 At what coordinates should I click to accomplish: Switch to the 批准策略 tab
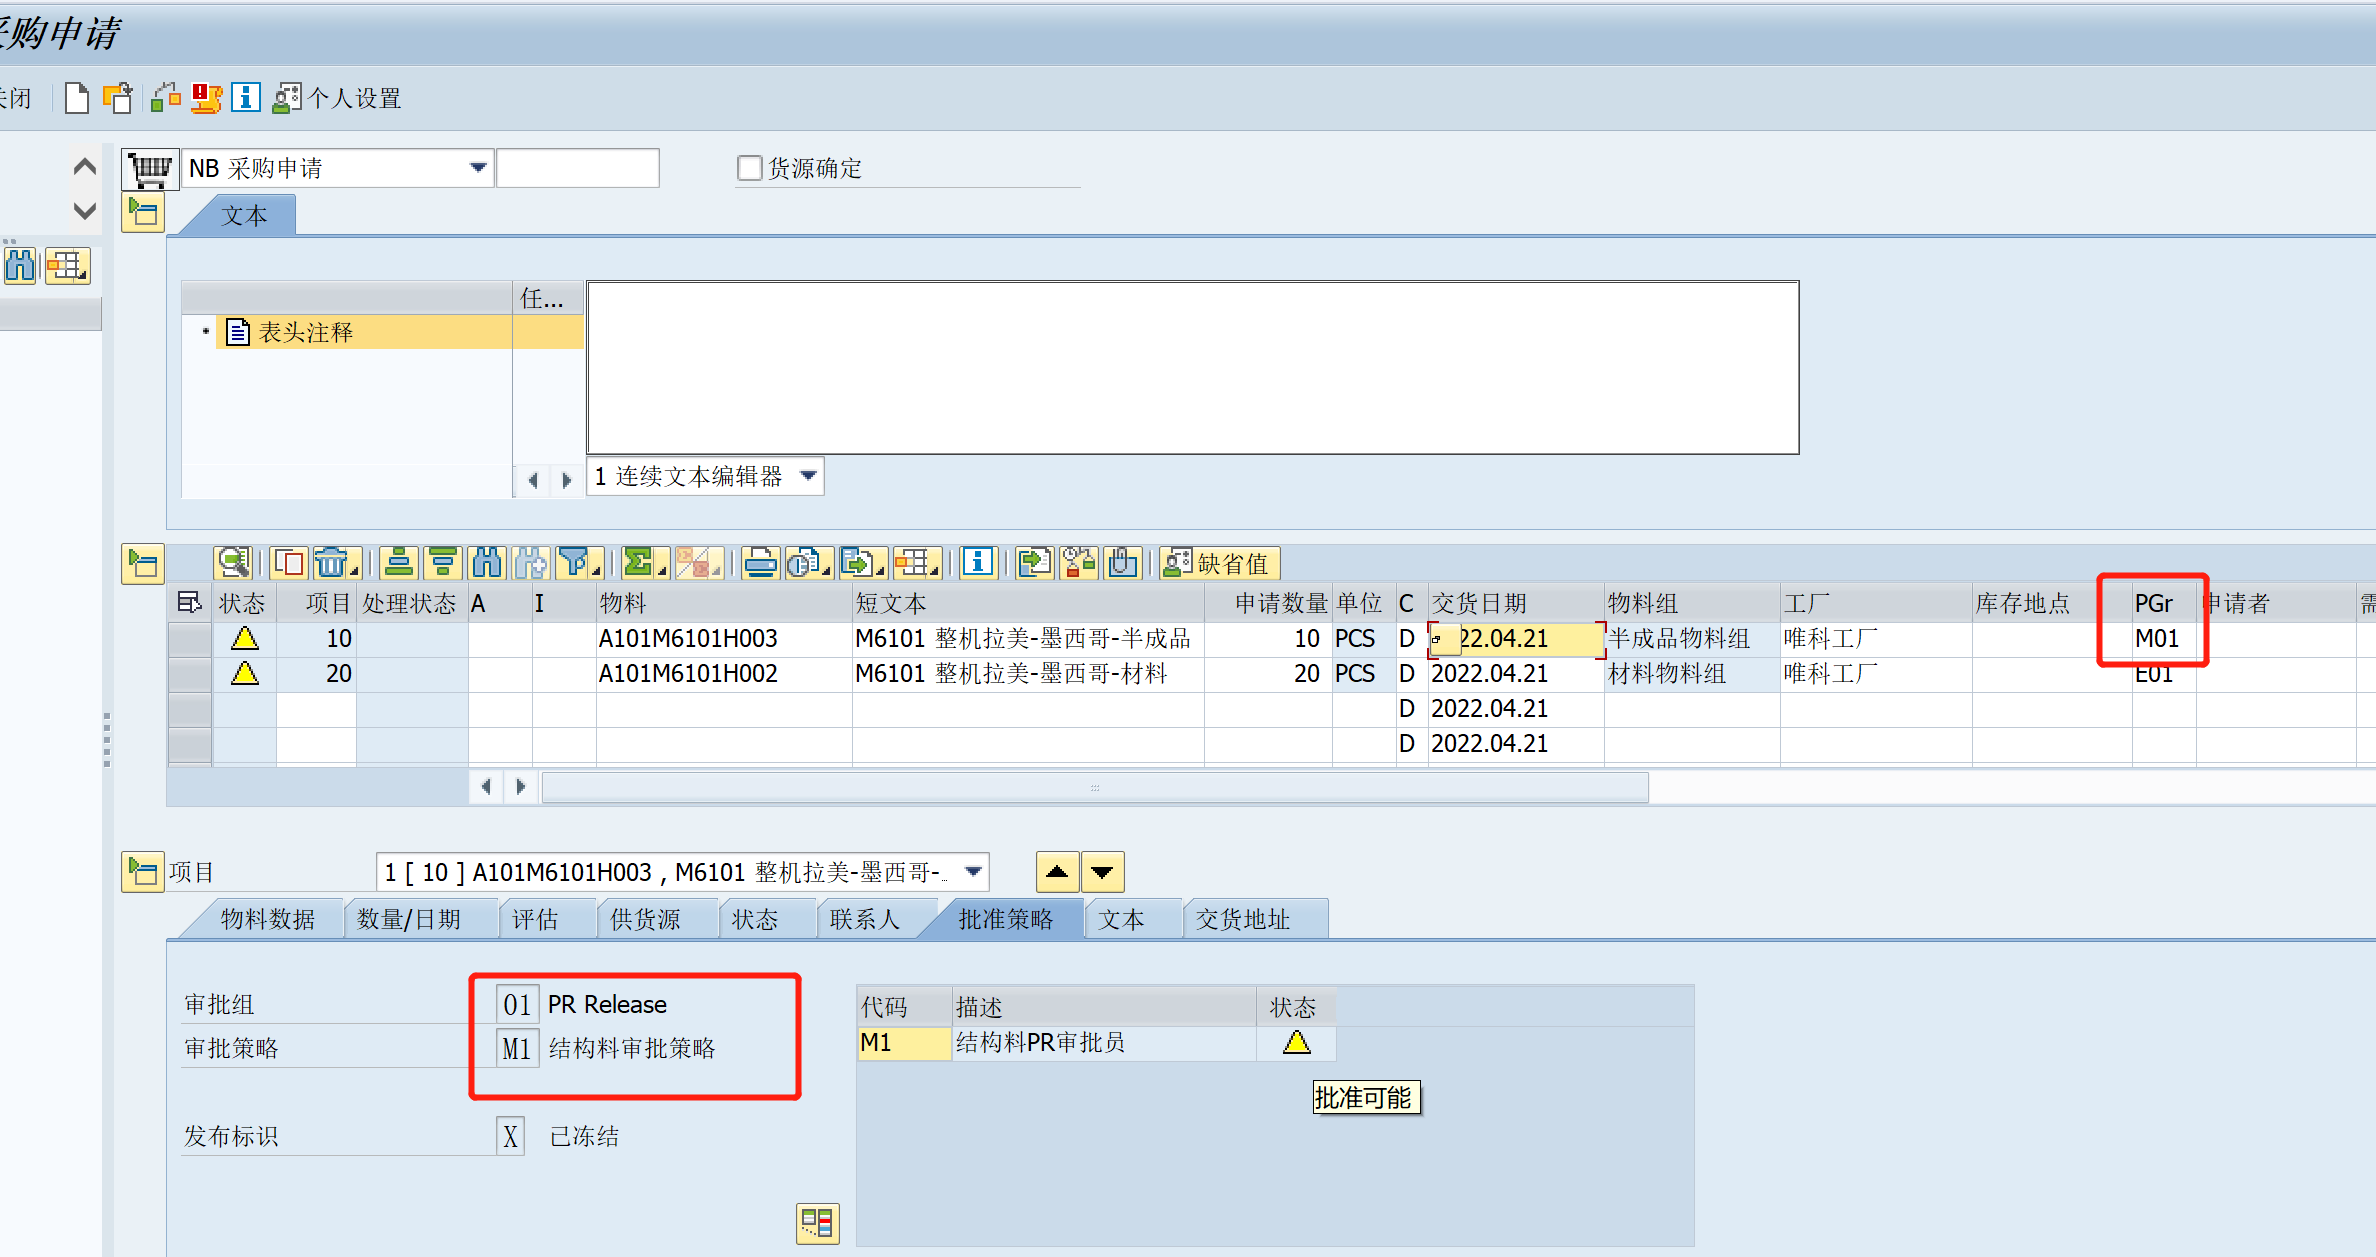coord(1005,918)
